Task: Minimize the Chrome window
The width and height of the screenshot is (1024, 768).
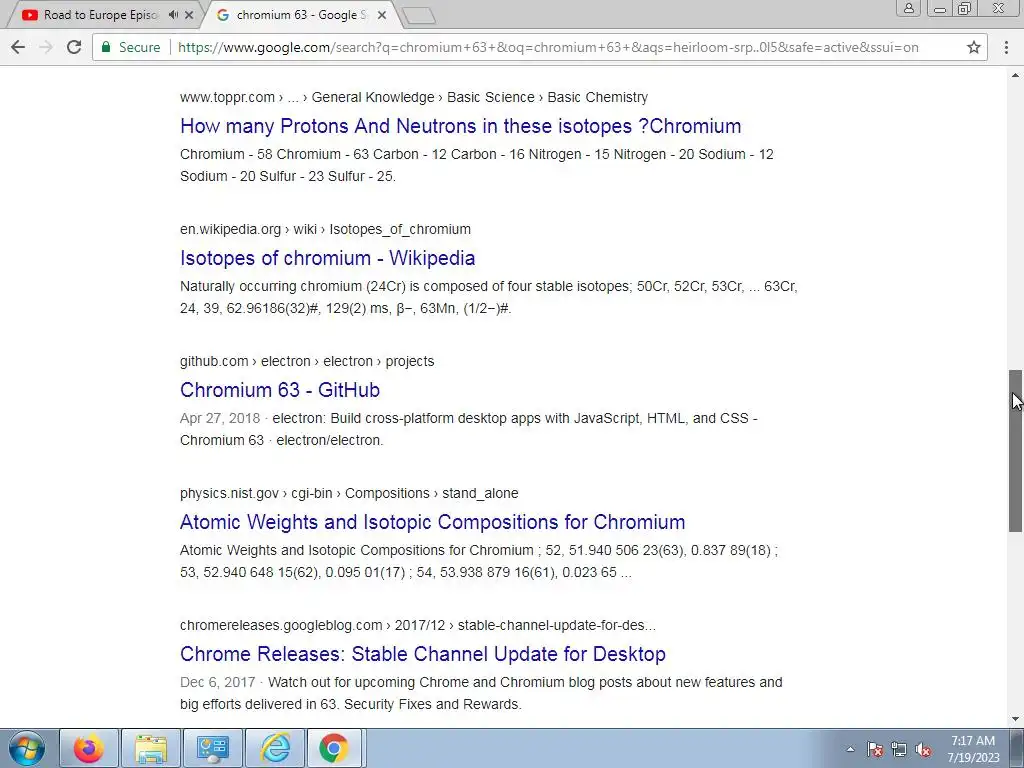Action: (940, 8)
